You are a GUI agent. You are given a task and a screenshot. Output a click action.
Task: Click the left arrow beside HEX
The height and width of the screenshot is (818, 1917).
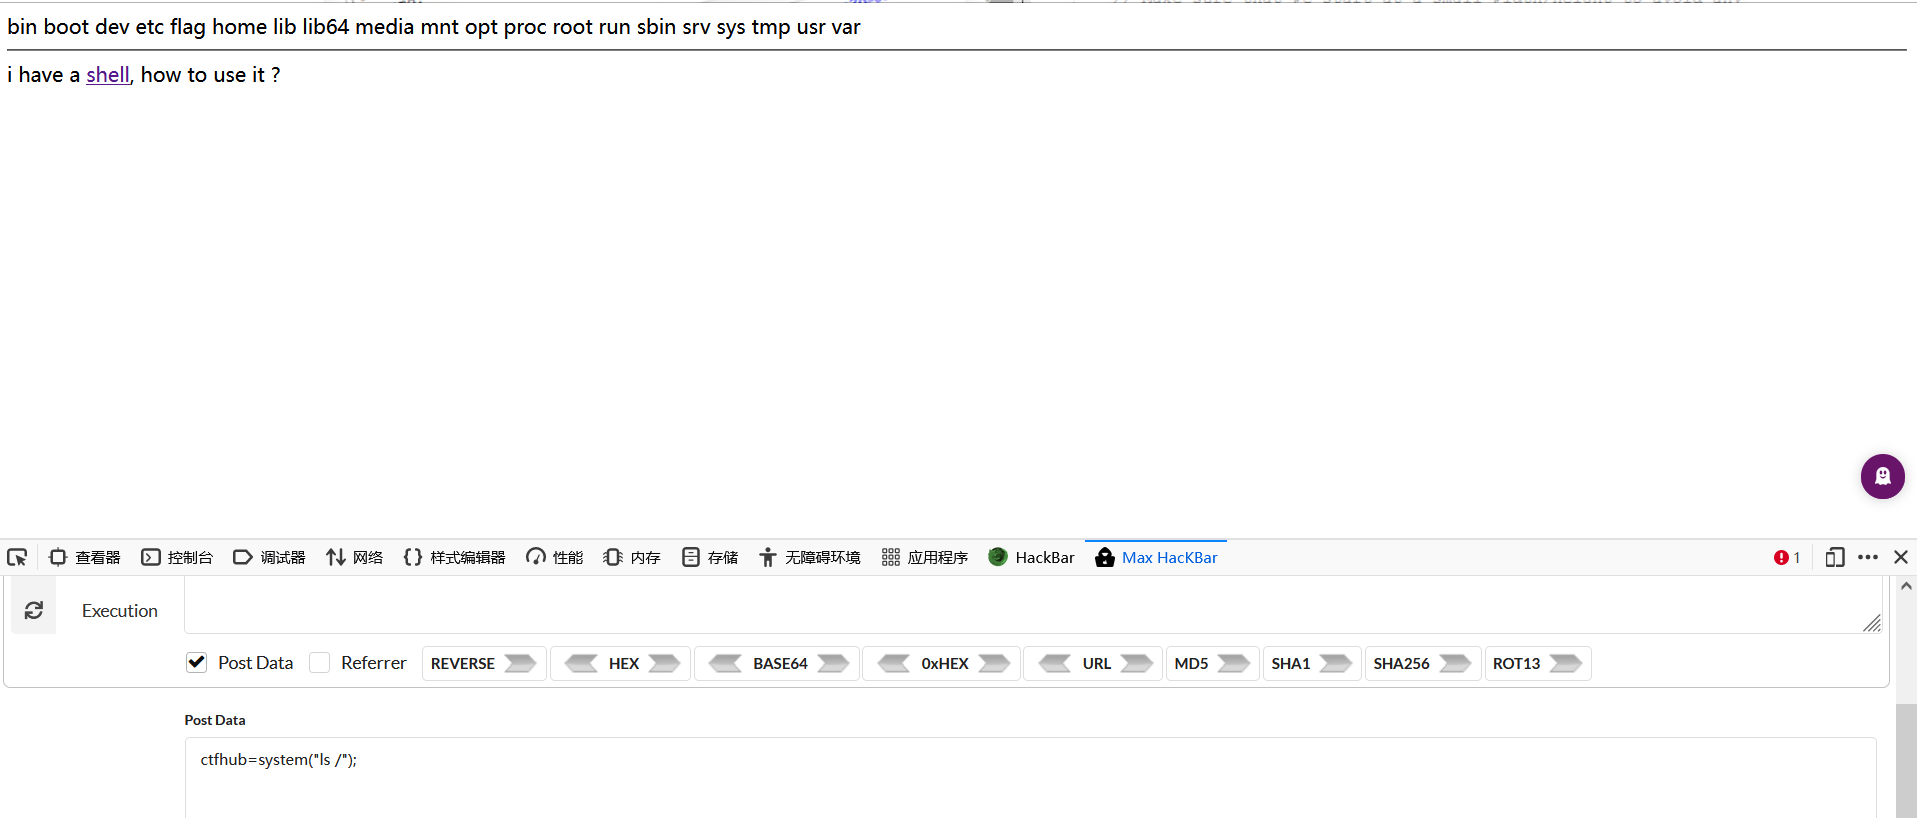581,663
